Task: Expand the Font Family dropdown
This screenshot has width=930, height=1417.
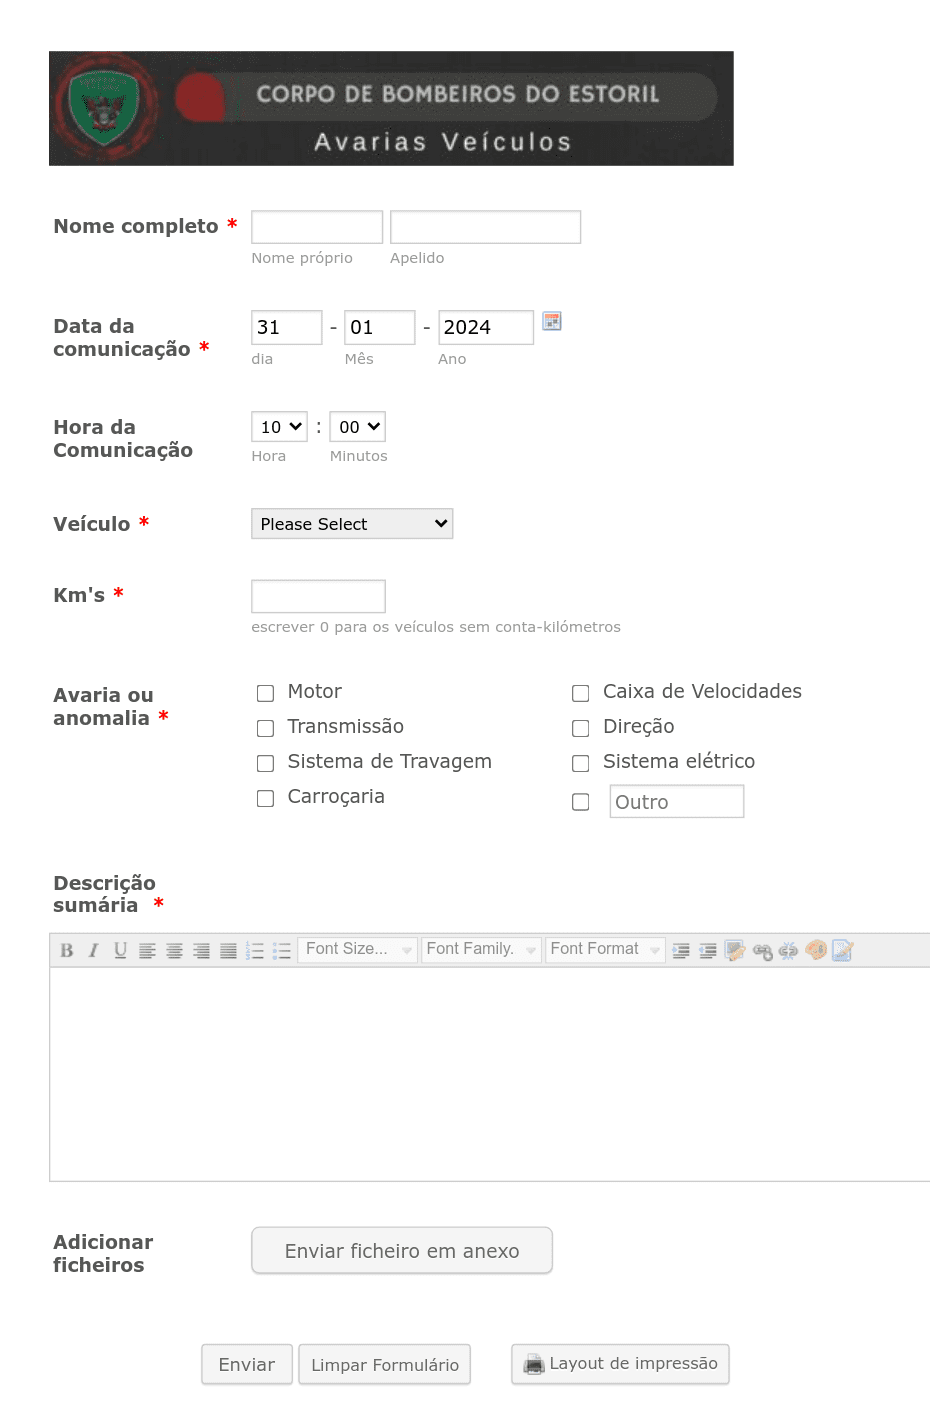Action: (x=481, y=950)
